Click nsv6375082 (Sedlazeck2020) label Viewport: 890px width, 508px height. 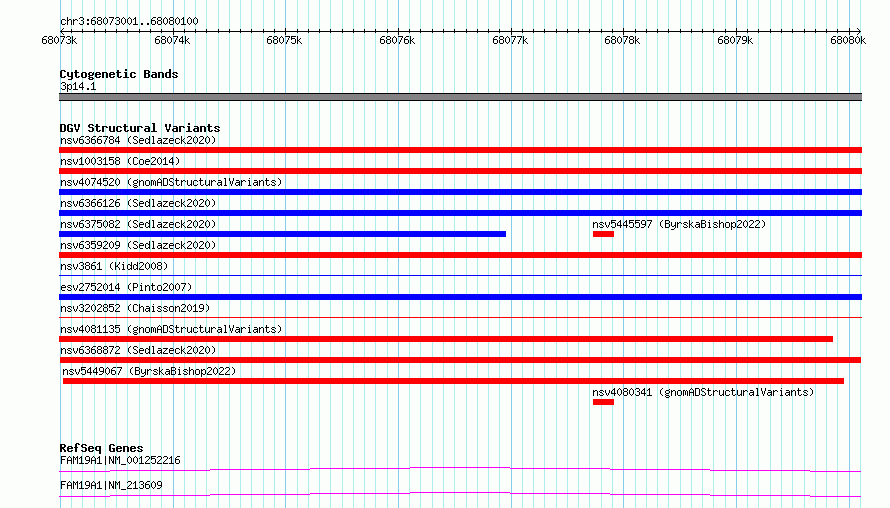coord(138,224)
